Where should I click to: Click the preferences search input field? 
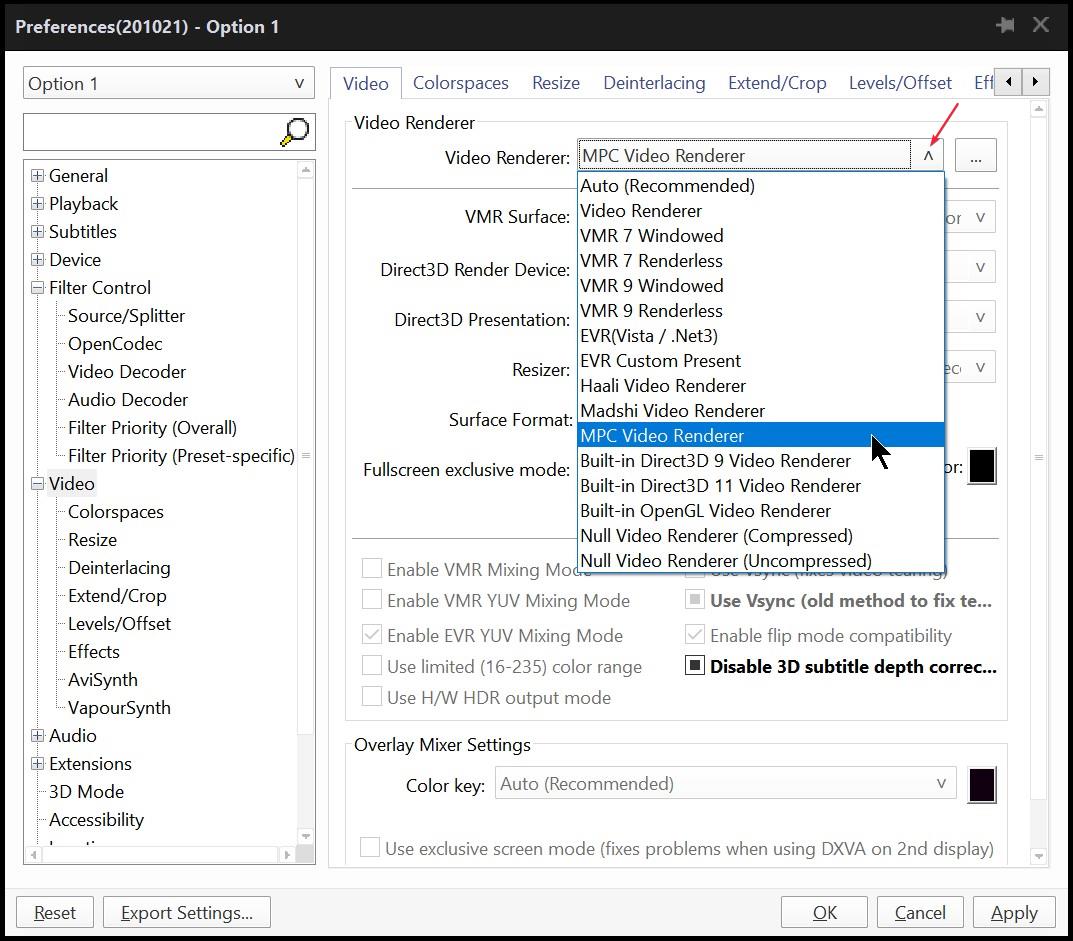(152, 132)
